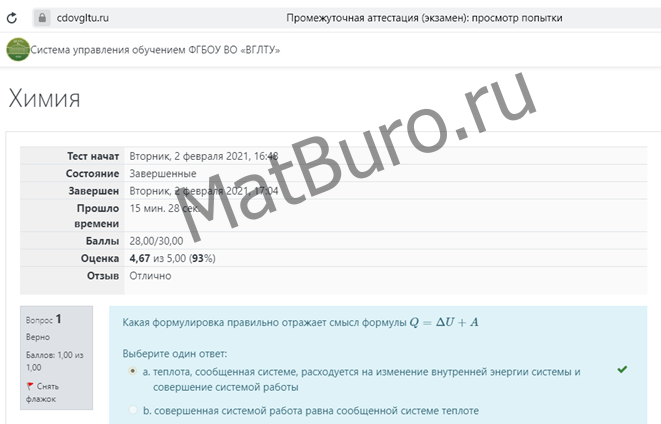Select answer option a radio button
This screenshot has width=661, height=424.
tap(132, 371)
